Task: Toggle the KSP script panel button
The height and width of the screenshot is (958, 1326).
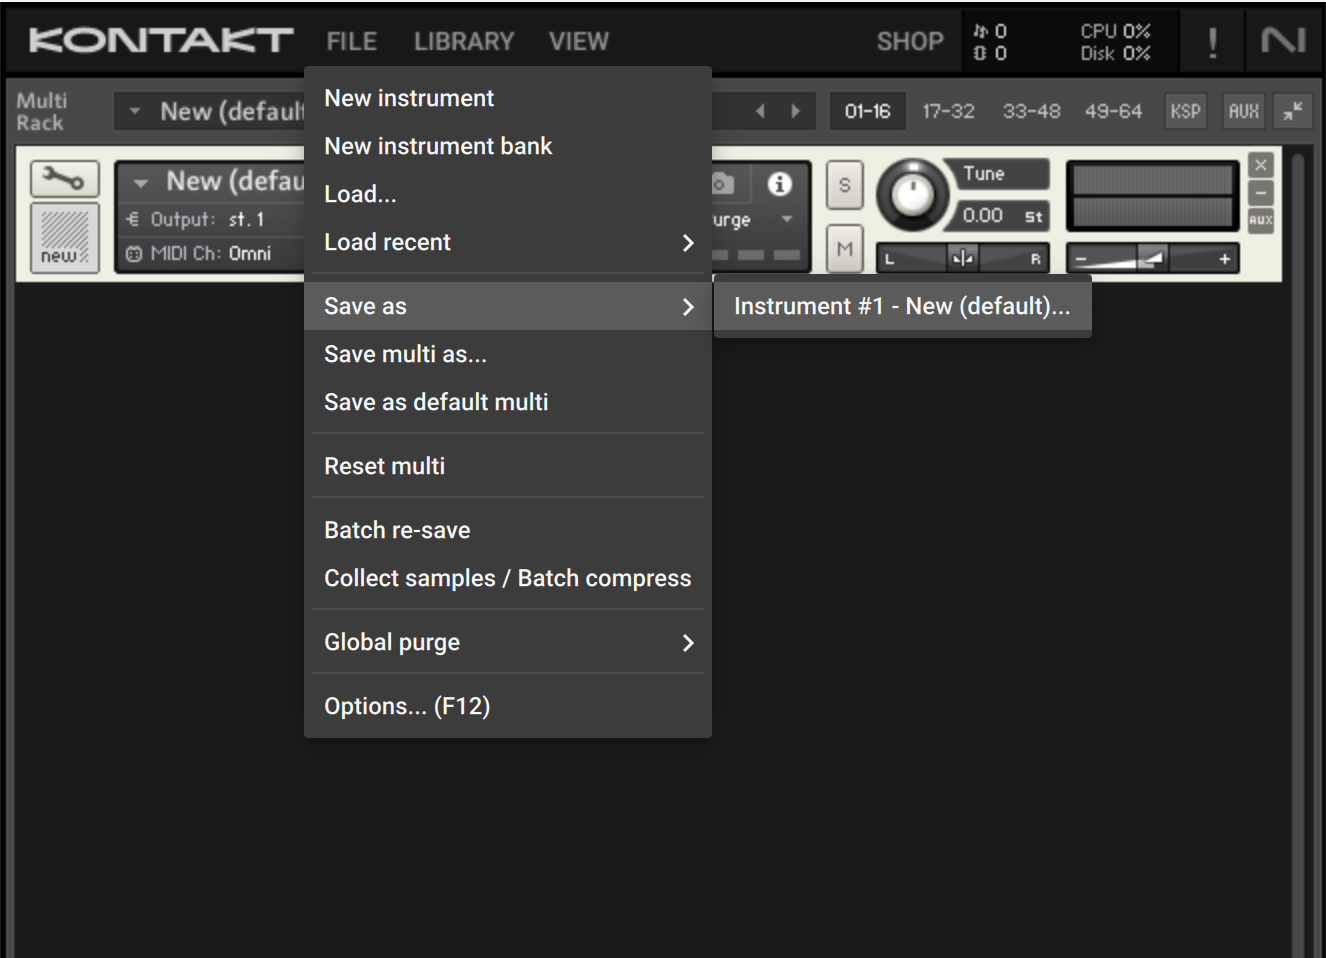Action: (x=1185, y=111)
